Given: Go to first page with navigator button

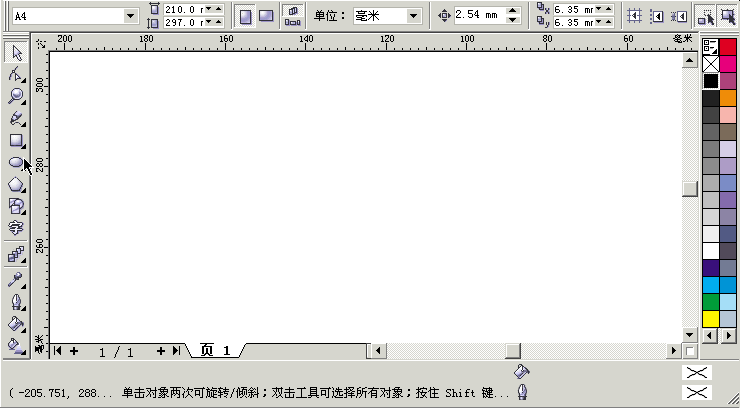Looking at the screenshot, I should [58, 350].
